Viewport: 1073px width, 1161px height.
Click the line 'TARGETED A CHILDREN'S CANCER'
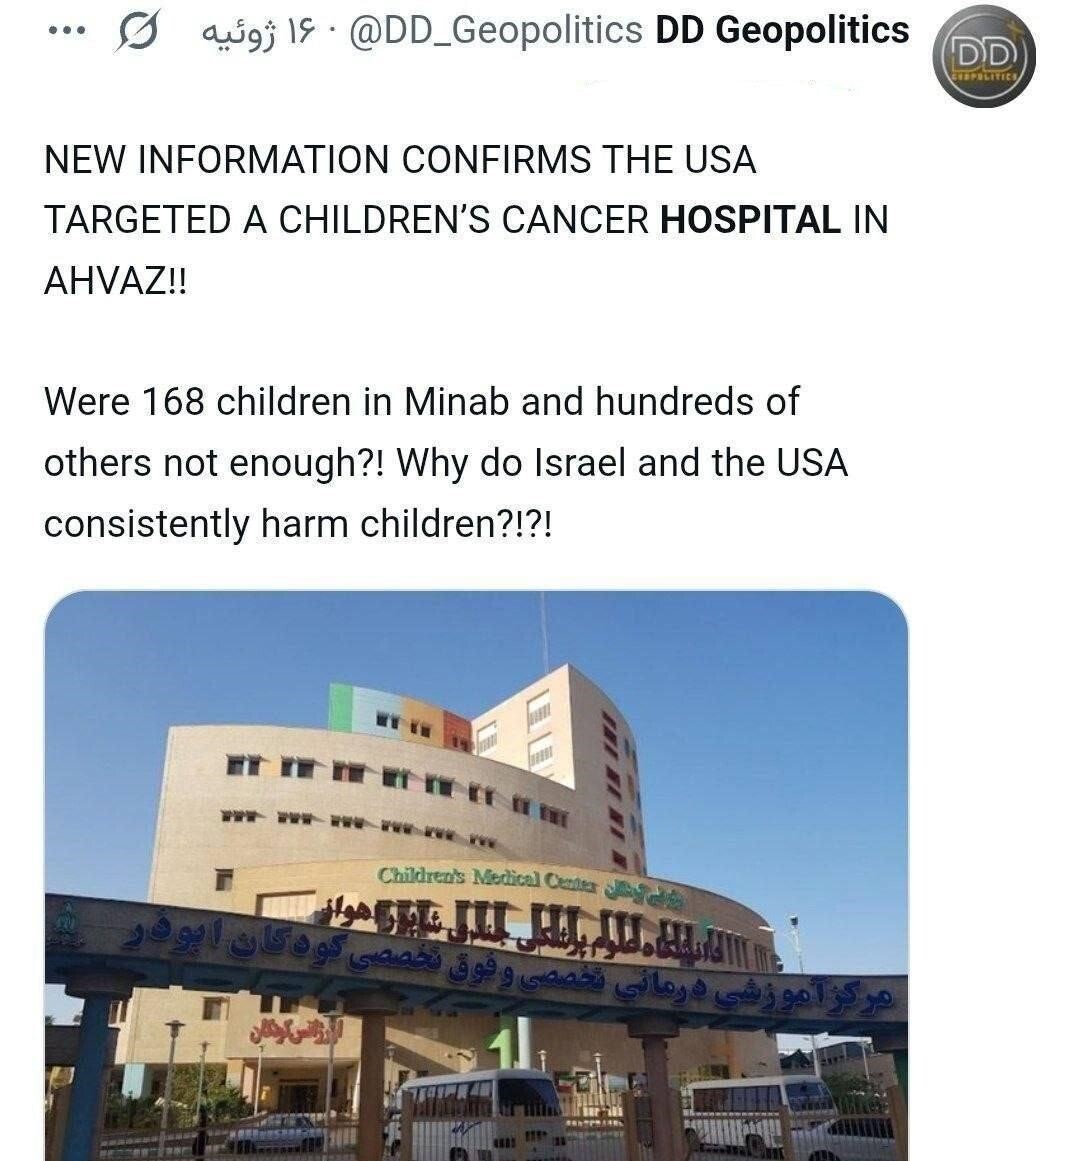click(347, 220)
